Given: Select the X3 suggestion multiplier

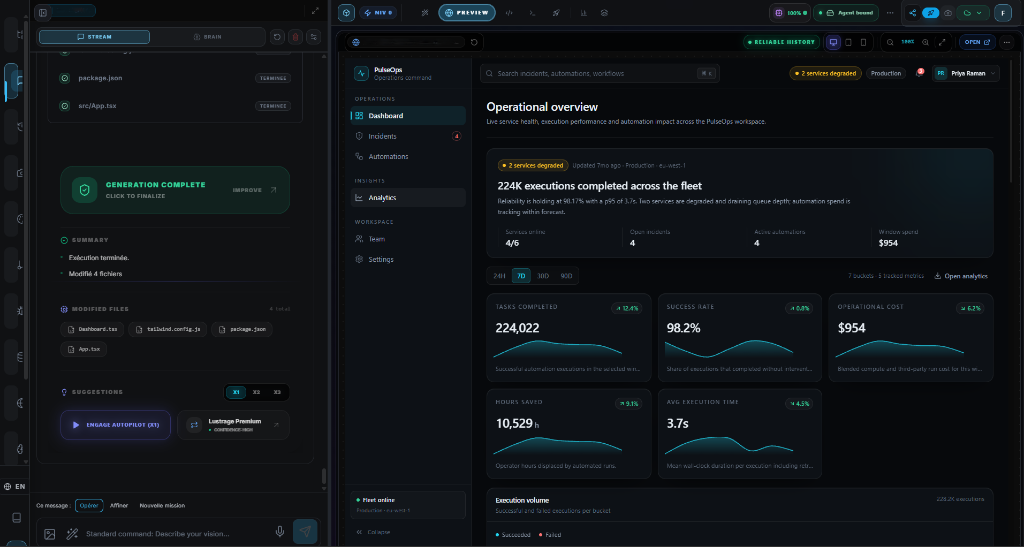Looking at the screenshot, I should click(x=277, y=392).
